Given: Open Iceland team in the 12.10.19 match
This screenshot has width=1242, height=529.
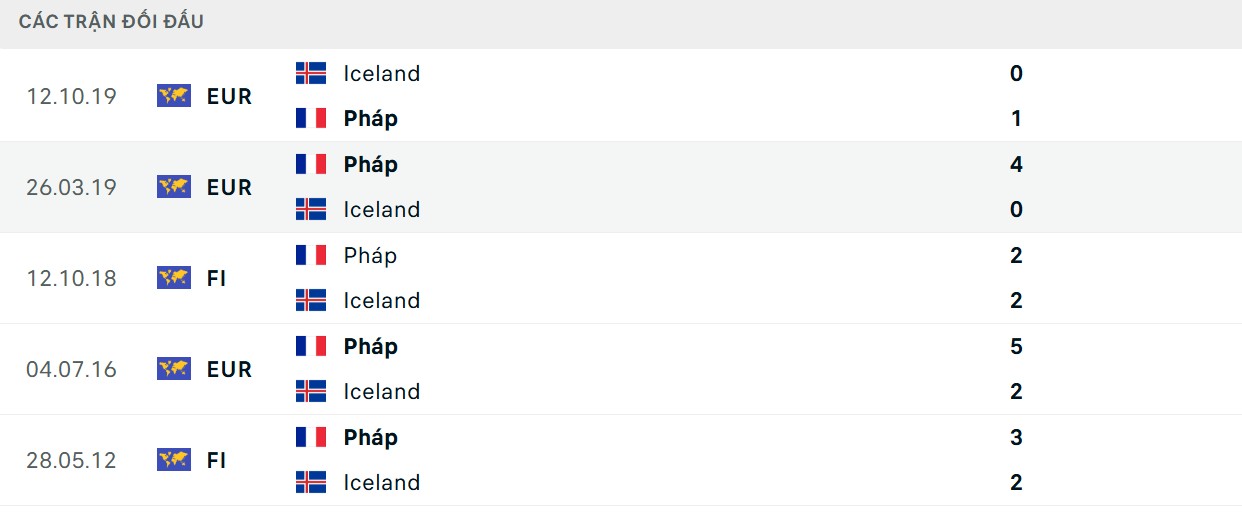Looking at the screenshot, I should coord(381,73).
